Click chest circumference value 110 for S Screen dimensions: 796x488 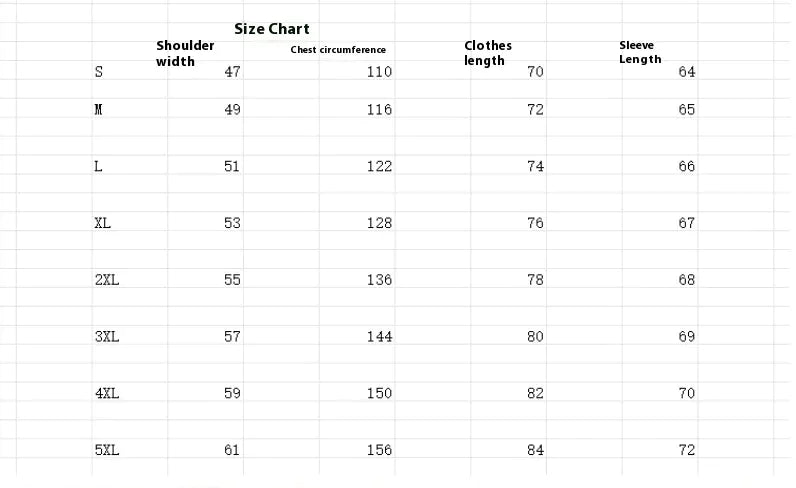[379, 72]
